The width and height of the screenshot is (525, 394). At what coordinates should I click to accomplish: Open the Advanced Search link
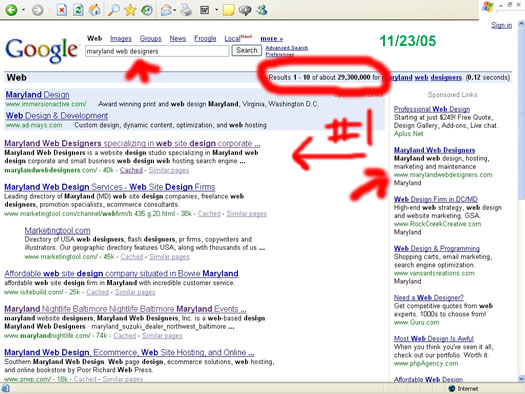coord(287,48)
